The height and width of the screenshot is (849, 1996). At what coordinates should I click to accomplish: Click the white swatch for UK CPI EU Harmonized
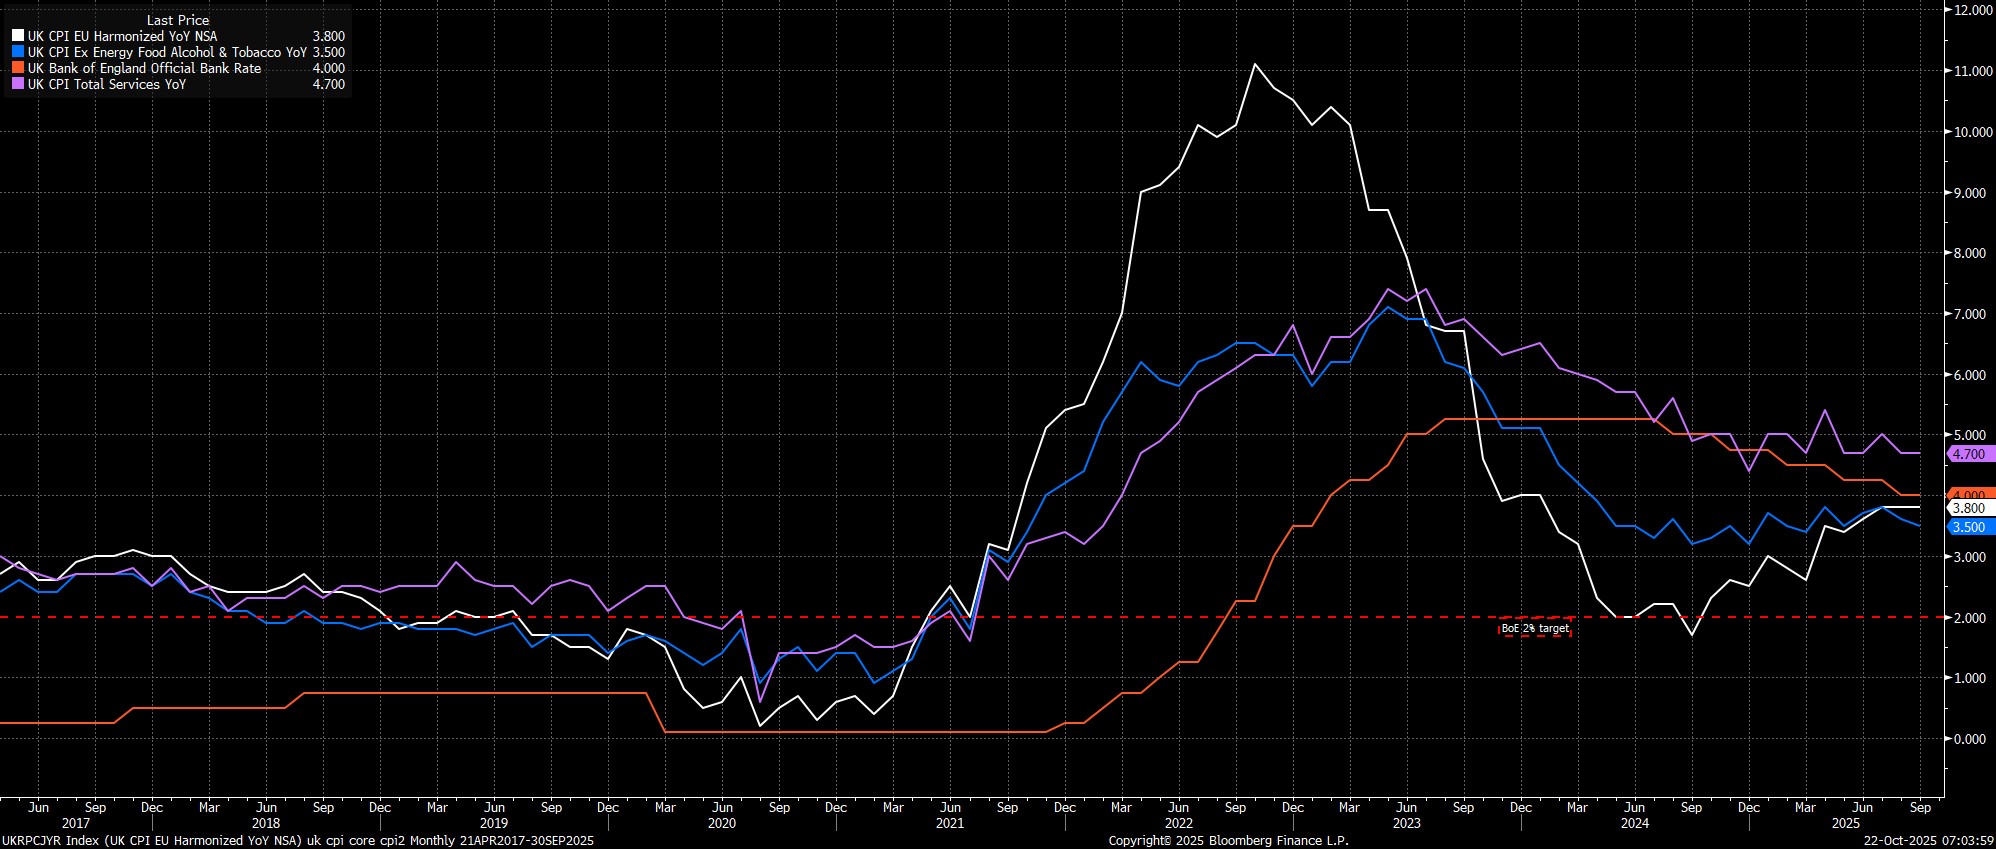[18, 36]
